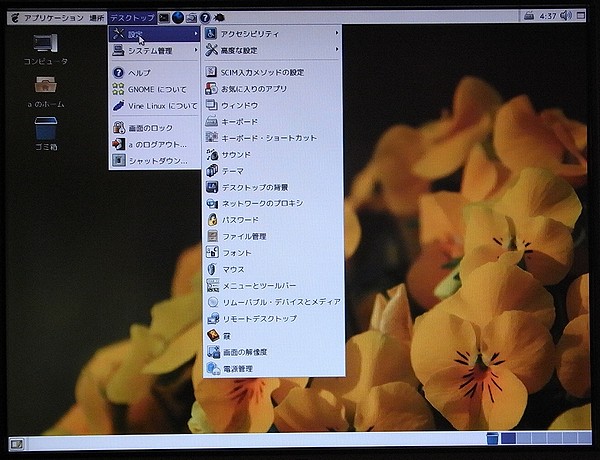Launch web browser globe icon in panel
The width and height of the screenshot is (600, 460).
click(x=178, y=18)
